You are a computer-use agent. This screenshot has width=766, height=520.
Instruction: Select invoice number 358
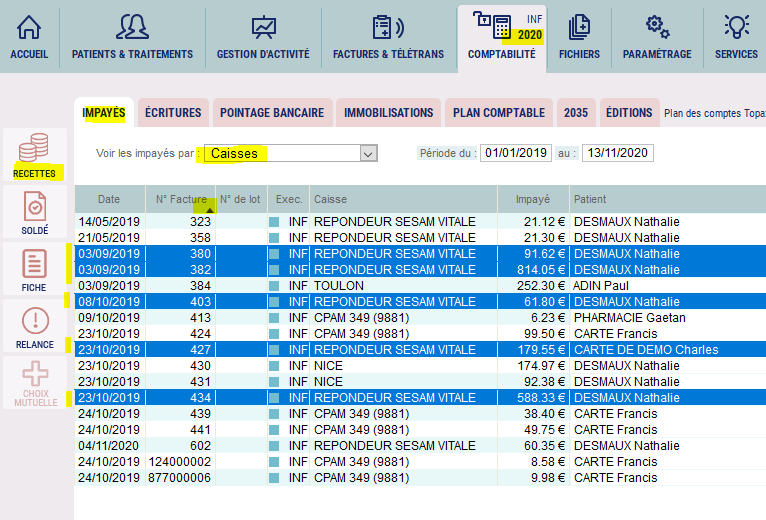pos(200,238)
